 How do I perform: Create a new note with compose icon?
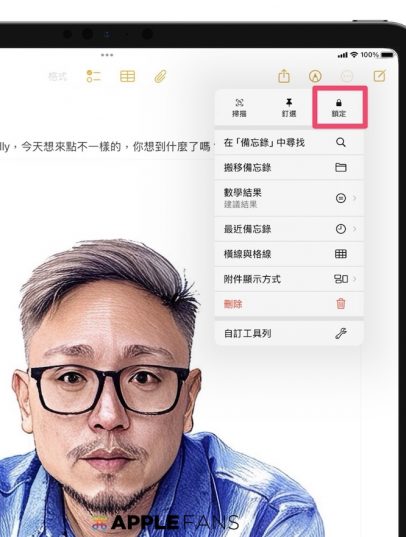tap(380, 76)
